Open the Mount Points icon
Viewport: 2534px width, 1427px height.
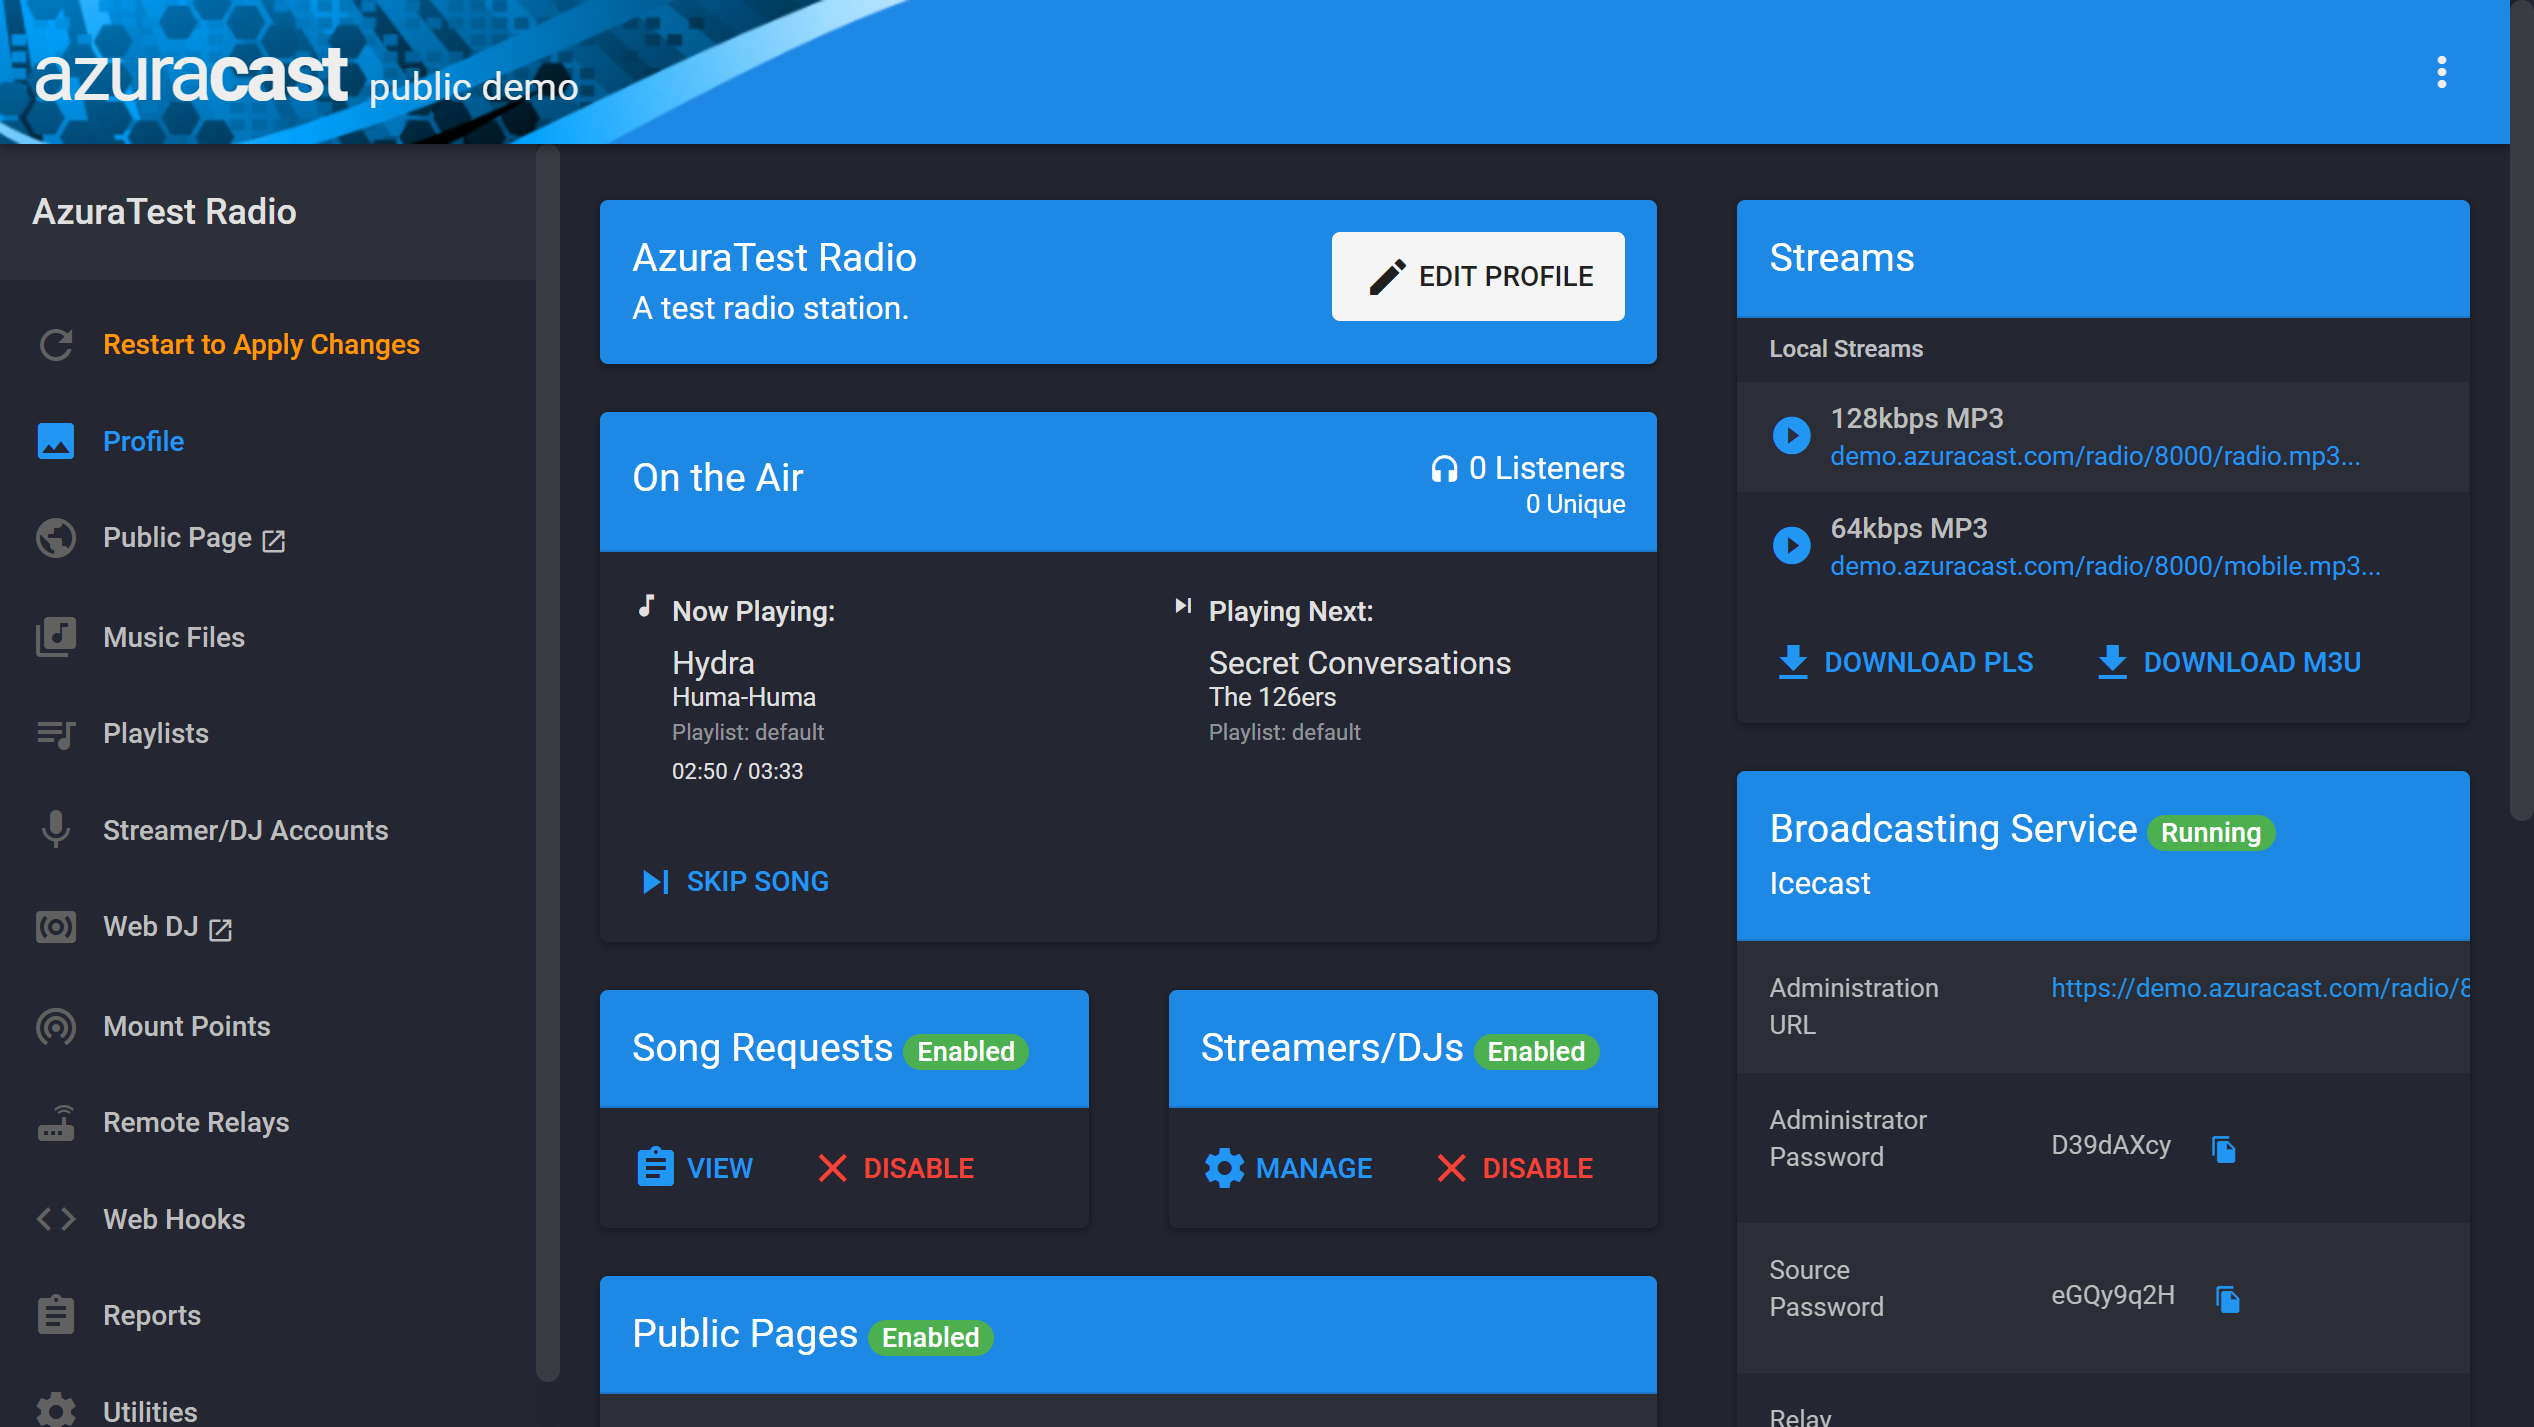(56, 1027)
